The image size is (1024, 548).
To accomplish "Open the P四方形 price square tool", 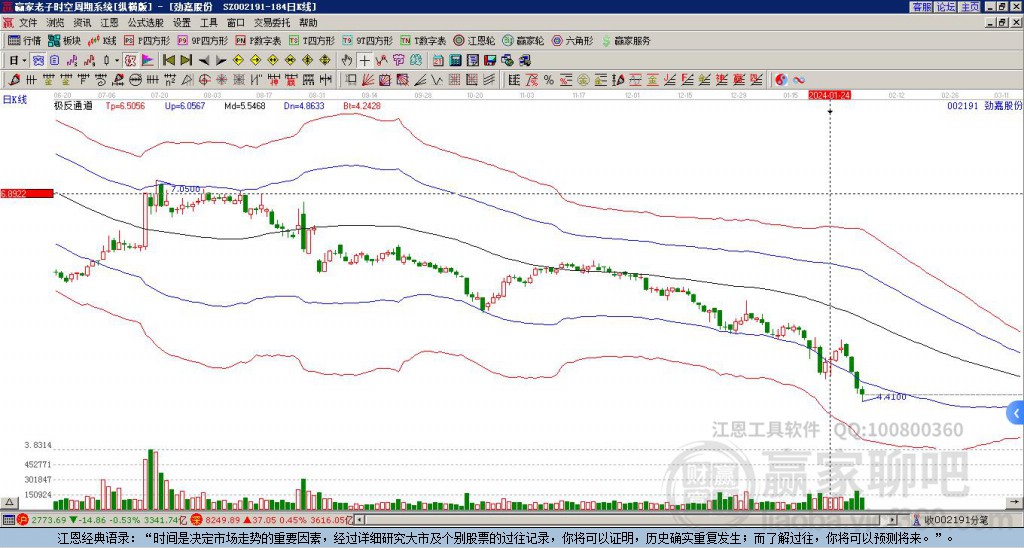I will [x=147, y=40].
